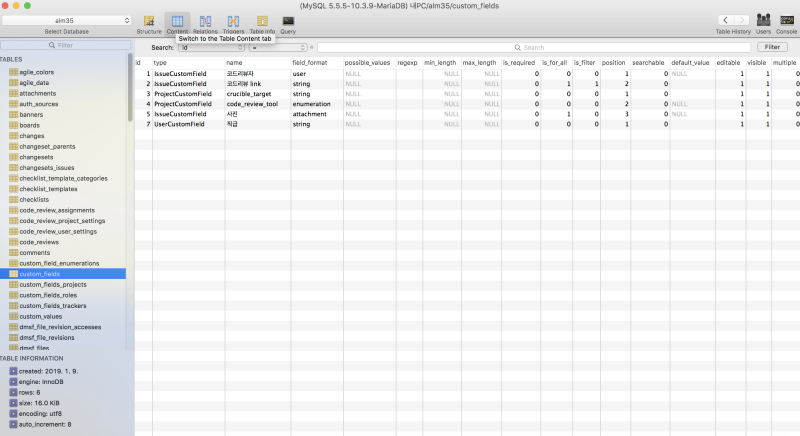Select the auth_sources table
The image size is (800, 436).
pyautogui.click(x=39, y=104)
